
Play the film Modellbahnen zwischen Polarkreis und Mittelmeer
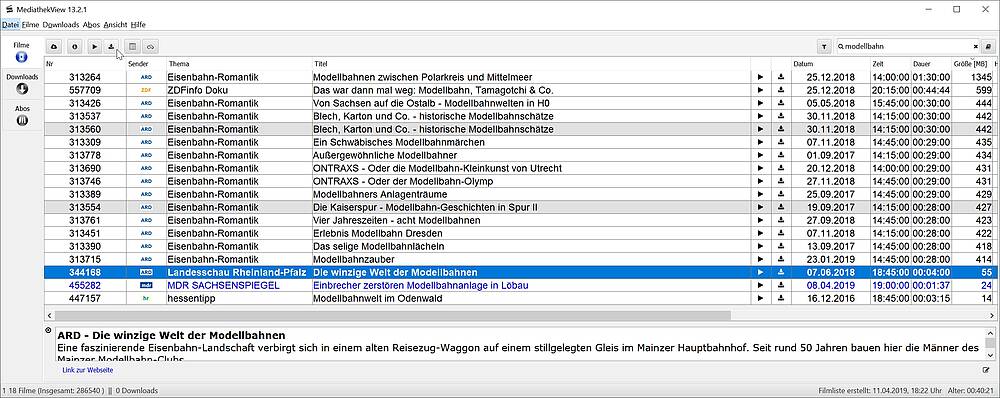tap(760, 77)
